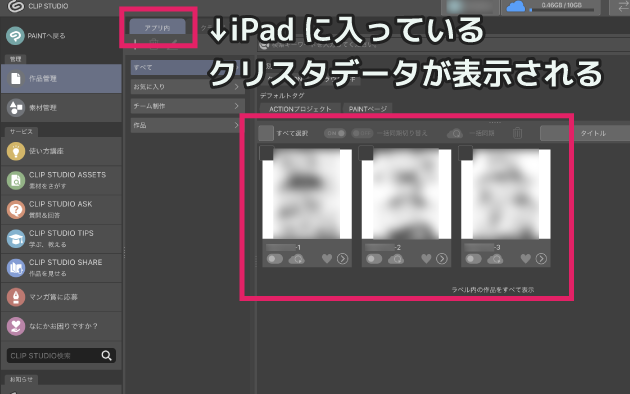Expand the 作品 chevron
The image size is (630, 394).
point(237,125)
